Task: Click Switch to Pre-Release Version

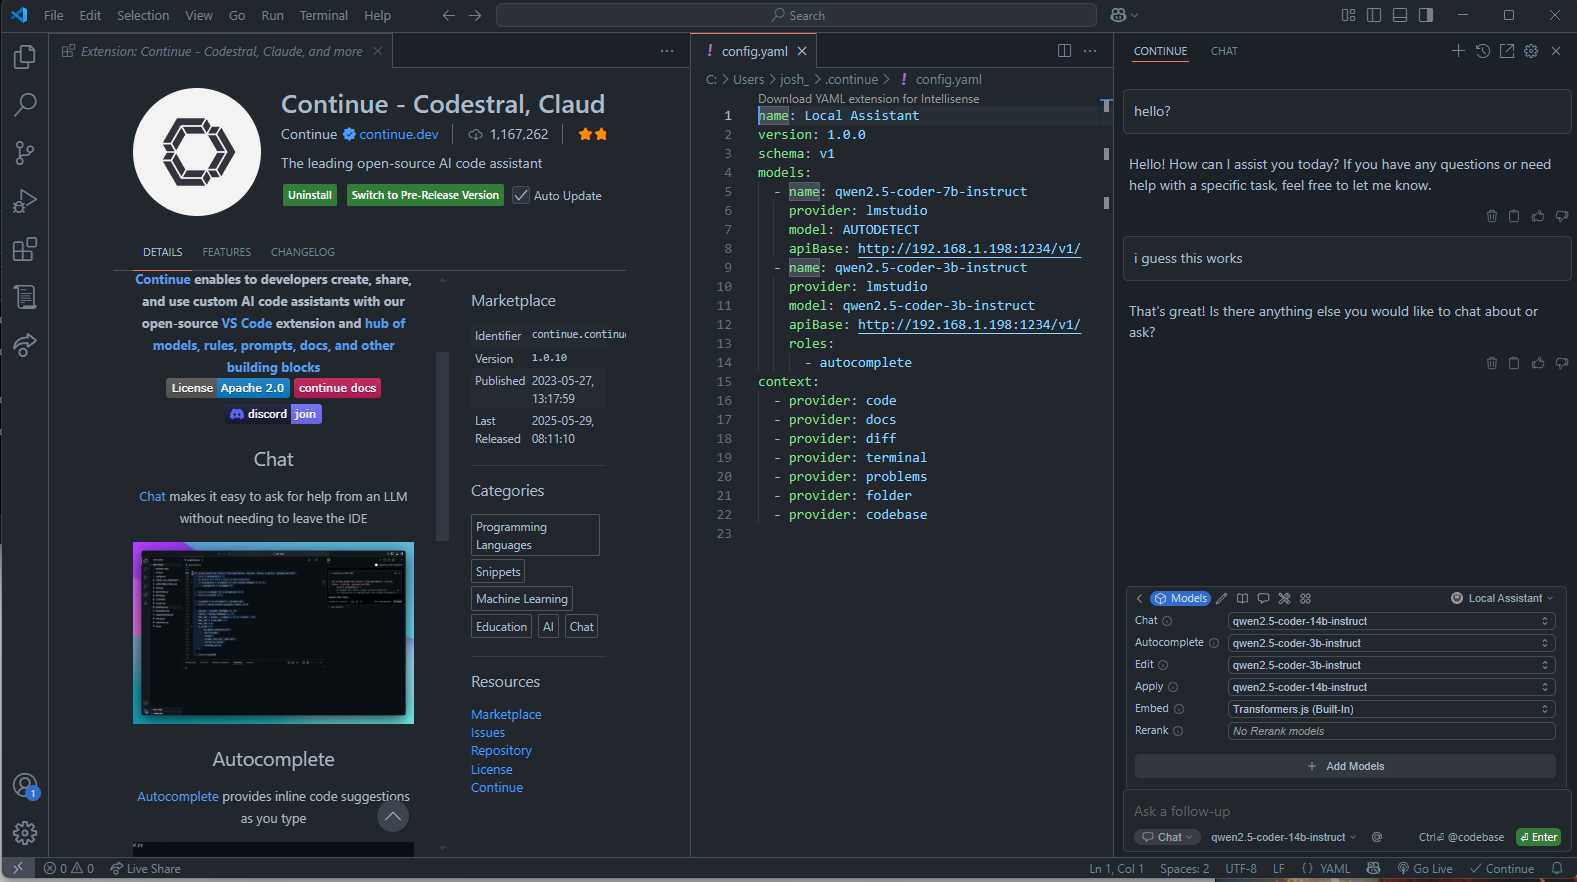Action: [x=425, y=195]
